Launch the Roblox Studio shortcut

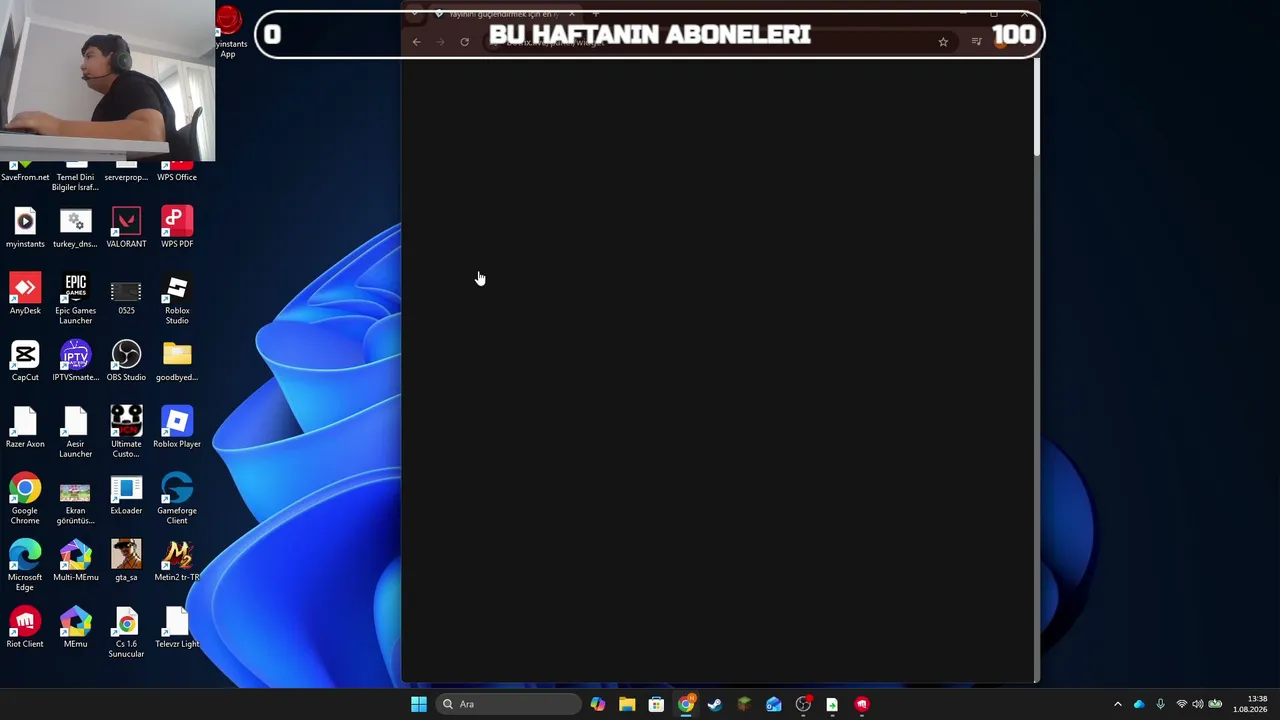(177, 299)
